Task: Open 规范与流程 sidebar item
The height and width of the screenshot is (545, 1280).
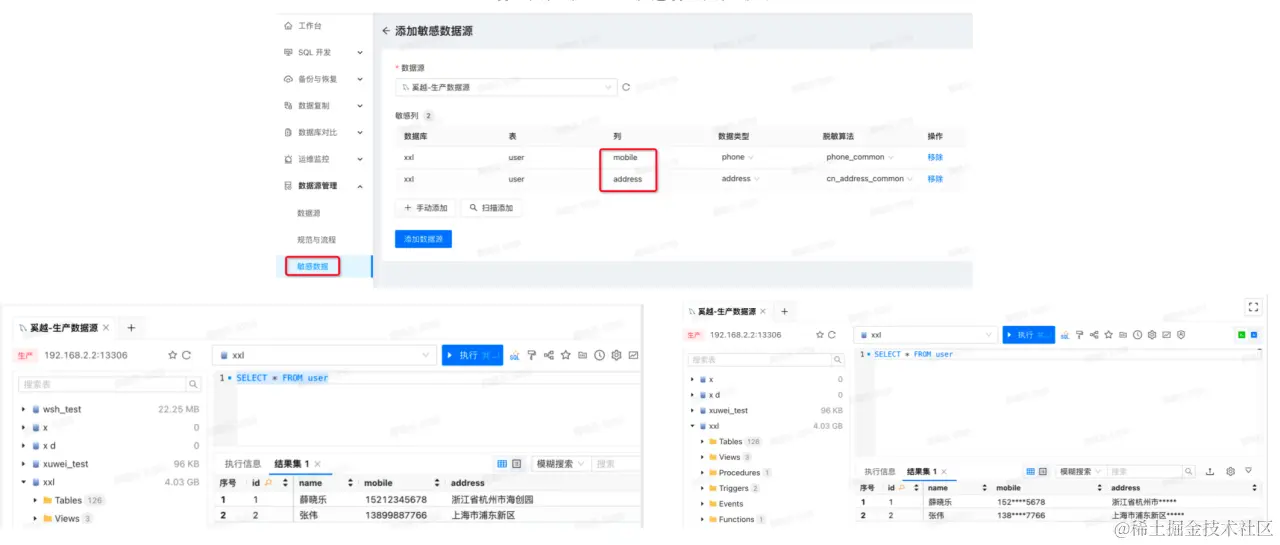Action: click(x=316, y=240)
